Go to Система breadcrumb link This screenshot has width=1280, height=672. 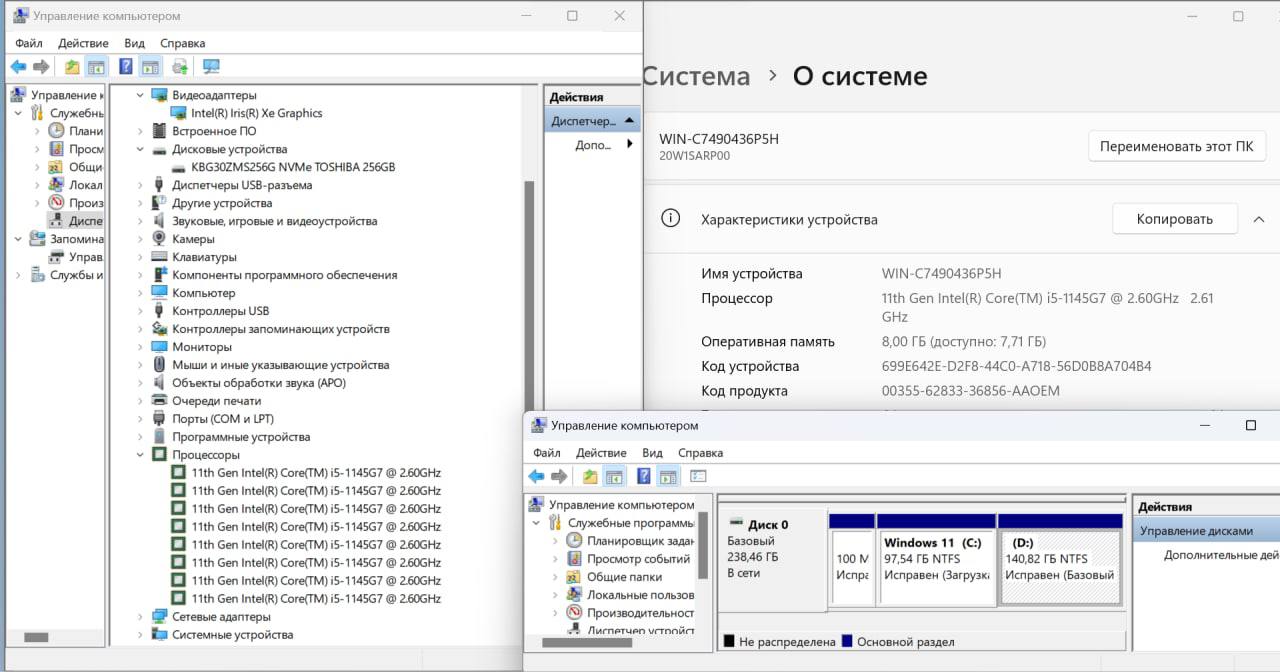pos(696,76)
